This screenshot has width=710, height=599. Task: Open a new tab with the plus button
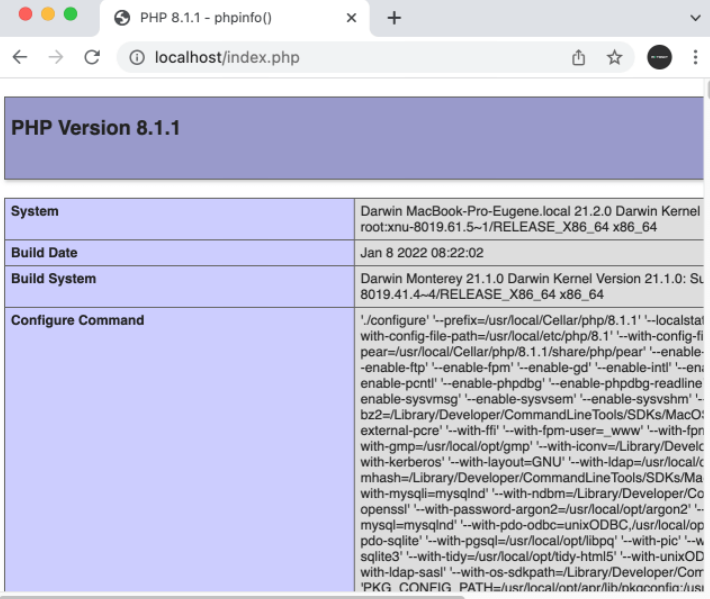[x=394, y=18]
